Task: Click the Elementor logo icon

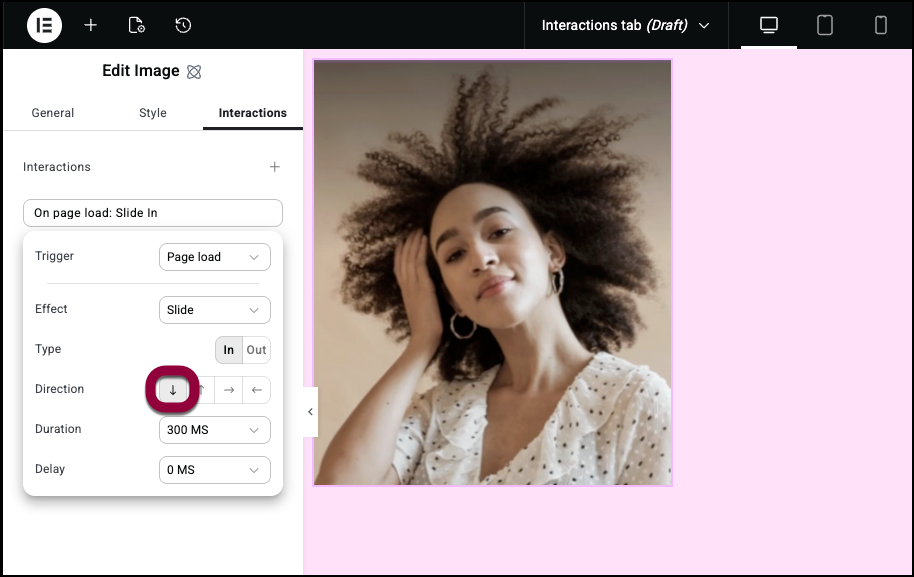Action: (44, 25)
